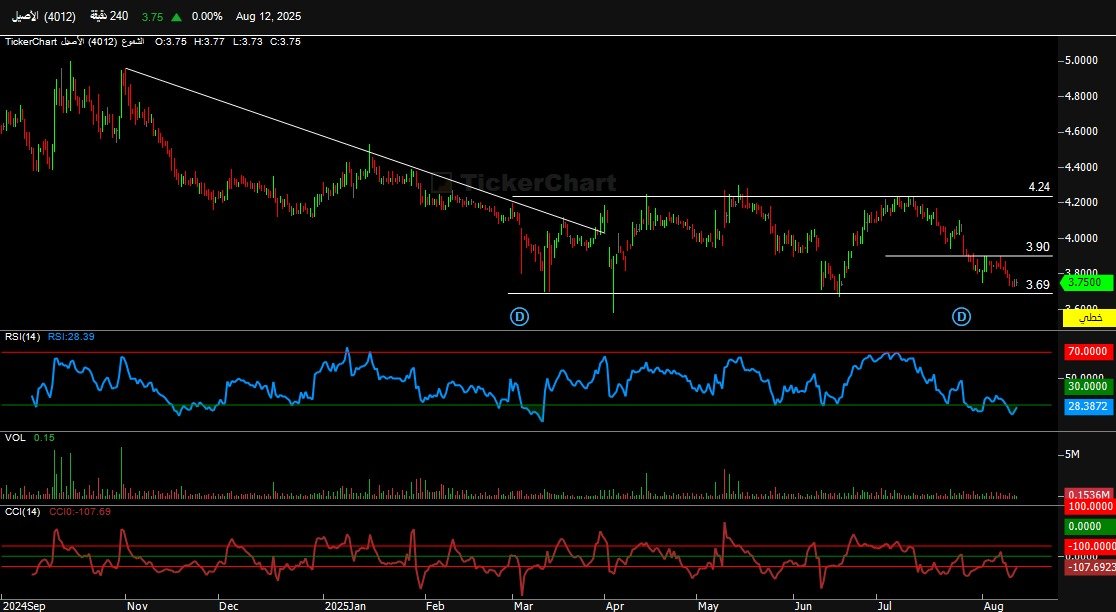Click the H:3.77 high value

point(209,42)
